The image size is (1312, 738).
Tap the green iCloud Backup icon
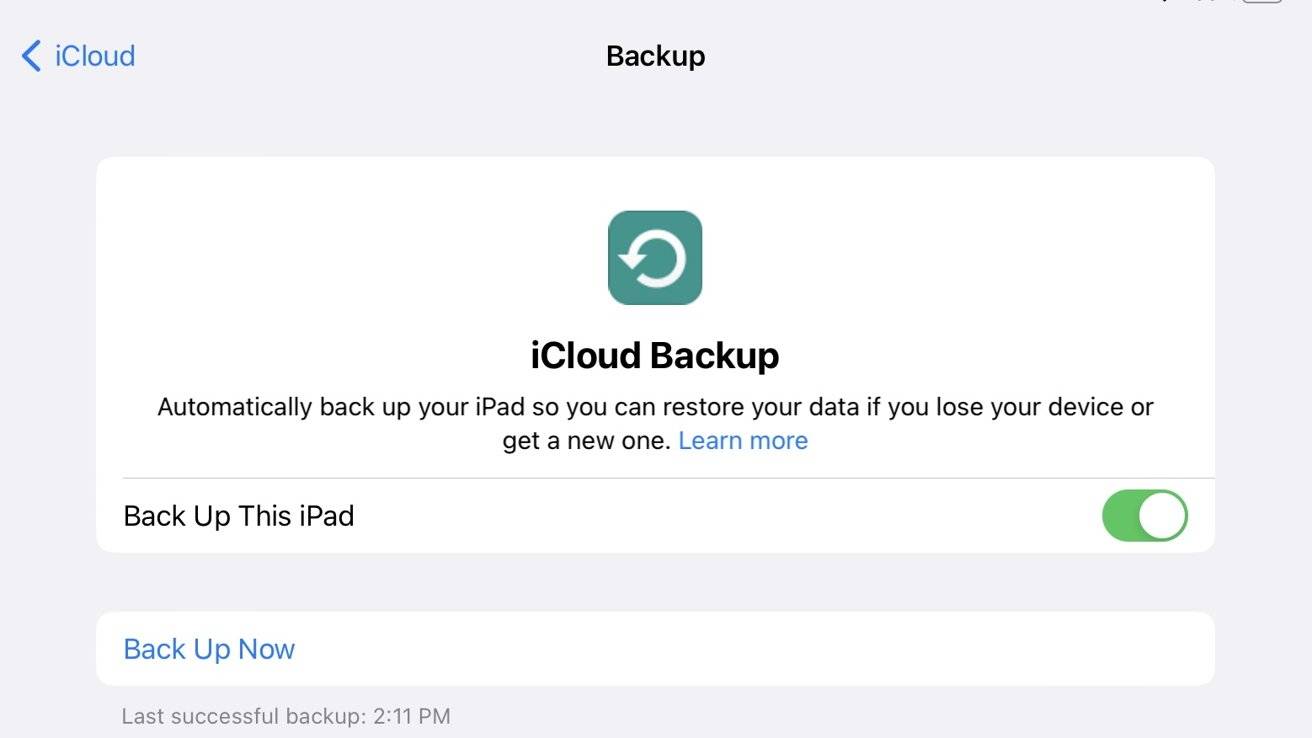[x=655, y=257]
